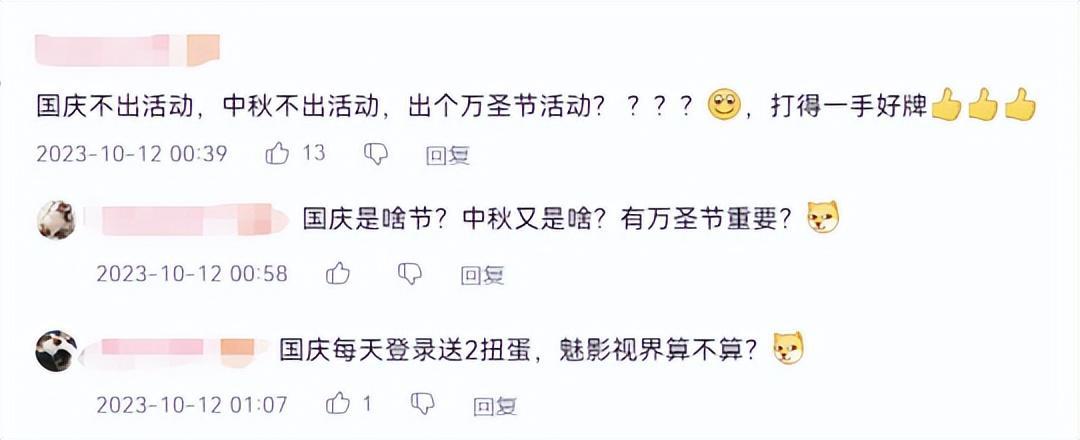
Task: Open avatar of the 国庆是啥节 commenter
Action: tap(56, 219)
